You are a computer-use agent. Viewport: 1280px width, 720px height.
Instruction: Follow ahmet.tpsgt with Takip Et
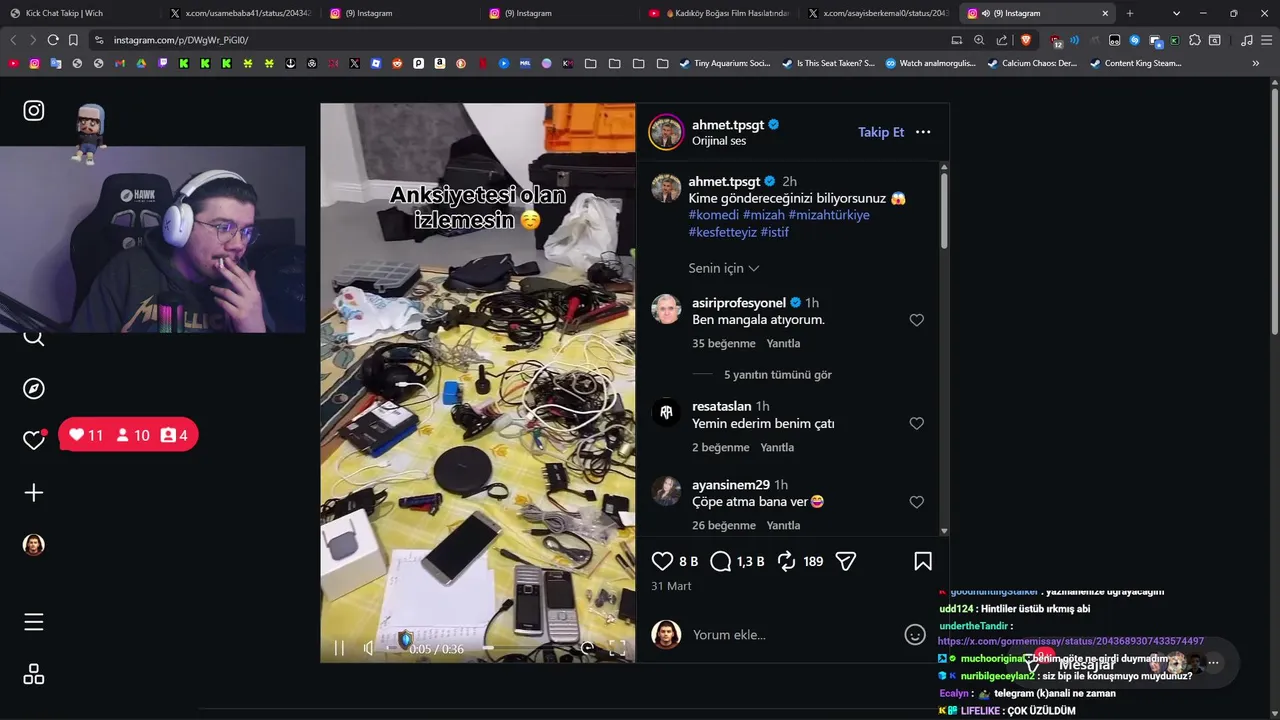881,132
